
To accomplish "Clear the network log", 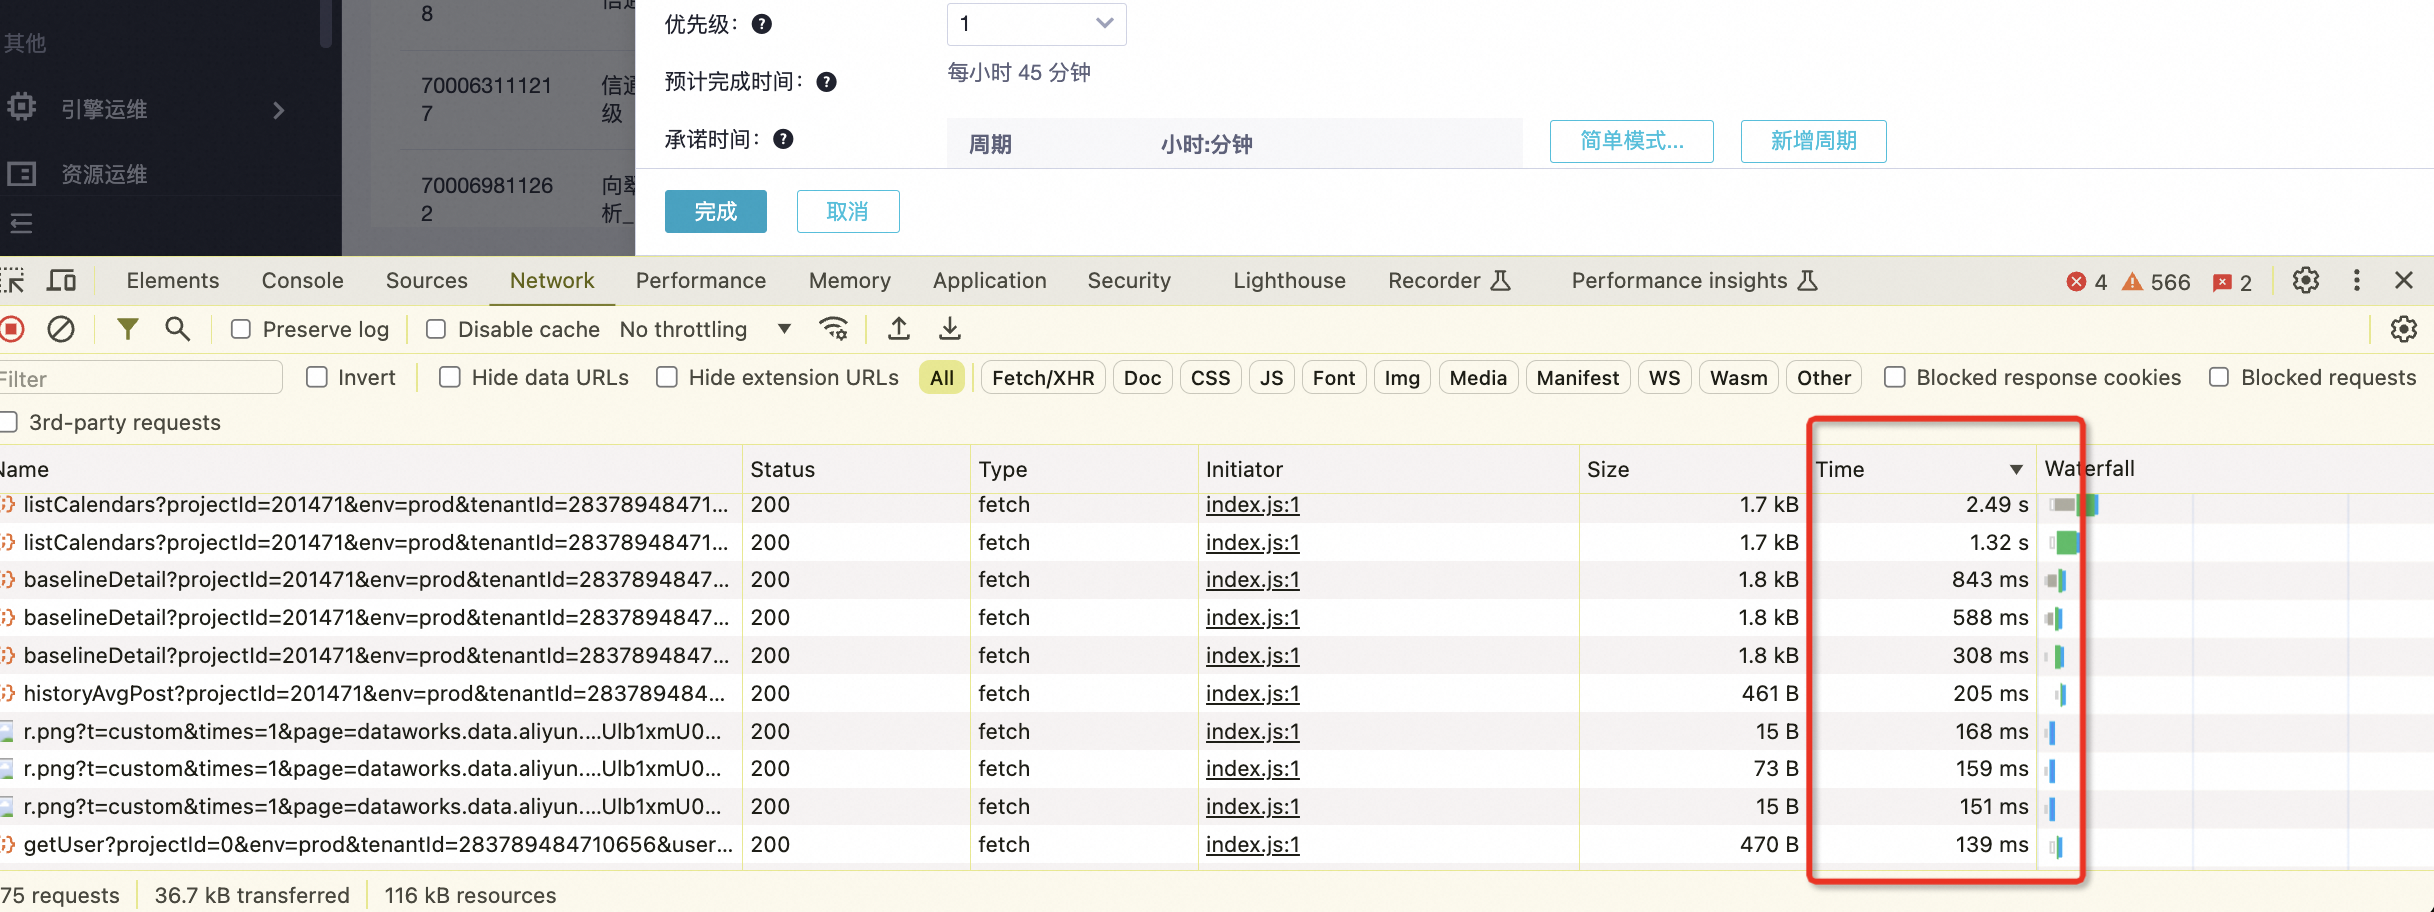I will point(61,329).
